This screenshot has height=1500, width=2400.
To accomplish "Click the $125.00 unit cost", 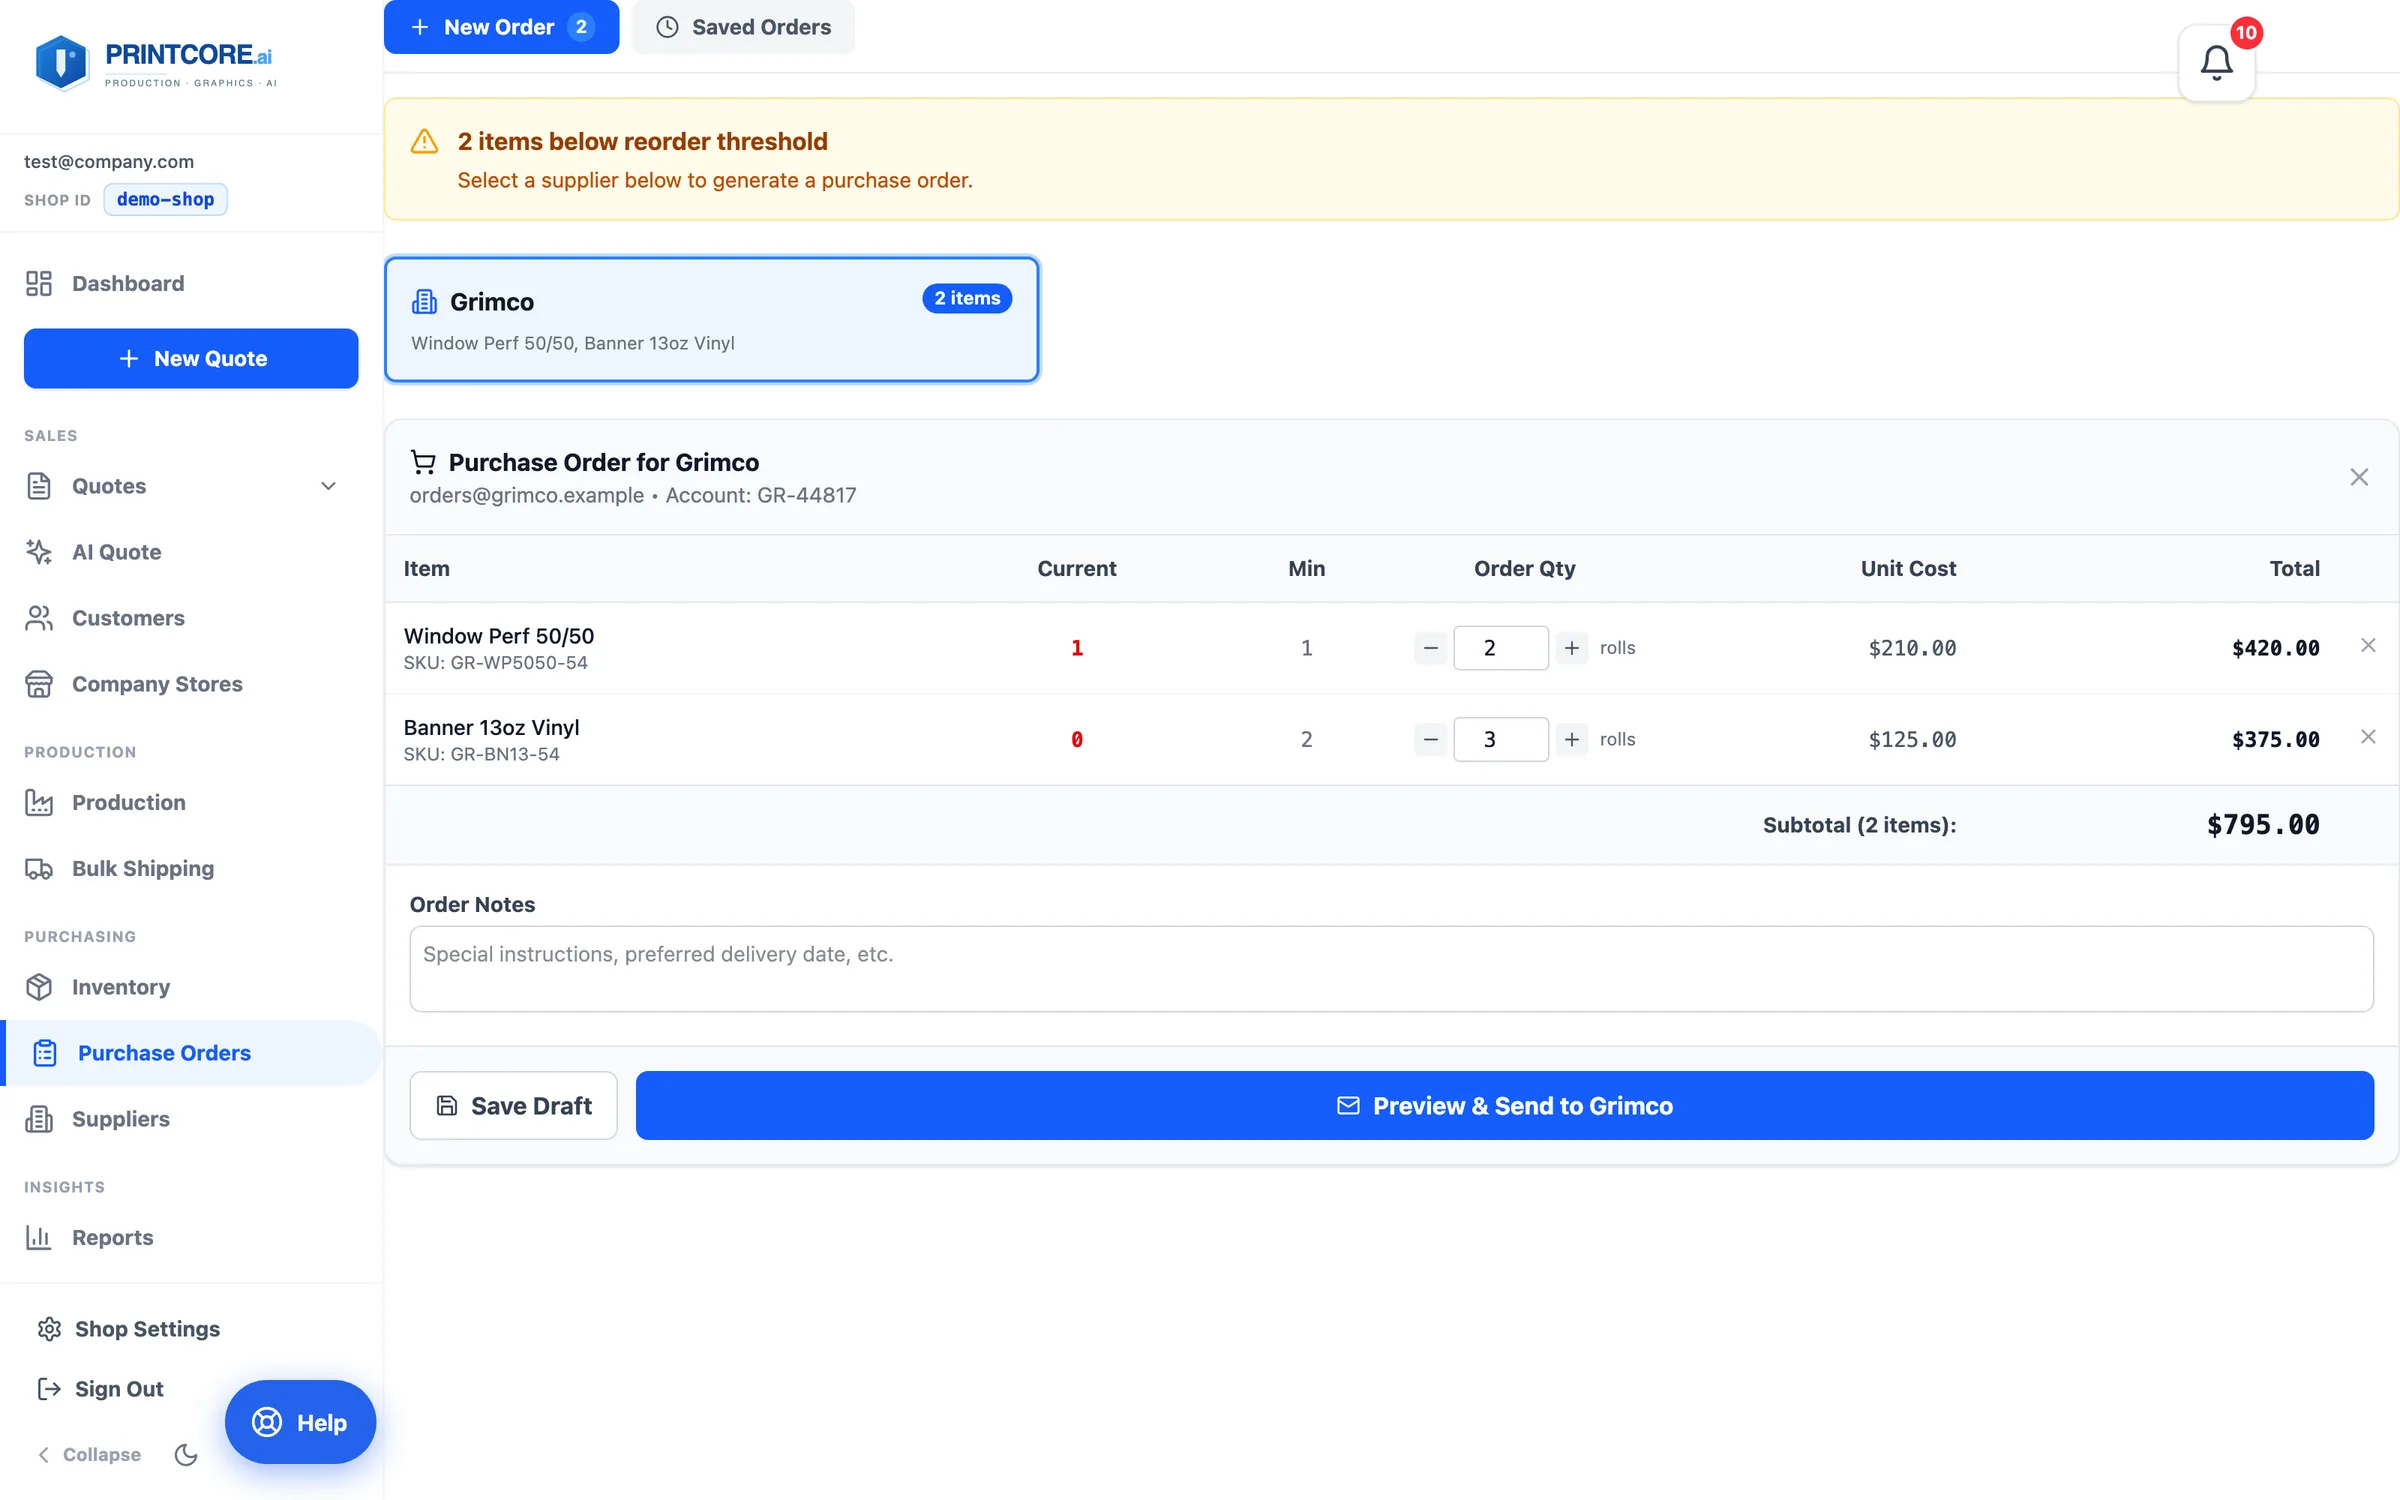I will coord(1912,739).
